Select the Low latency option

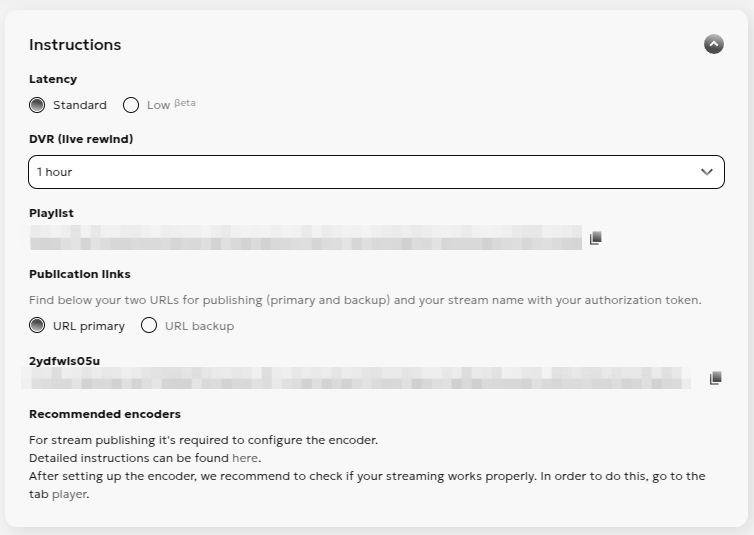coord(131,105)
